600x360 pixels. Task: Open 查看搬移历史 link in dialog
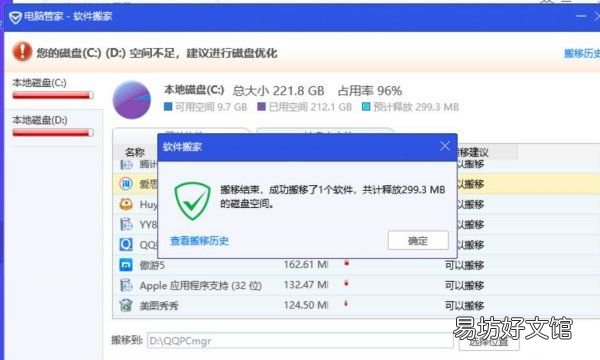coord(199,241)
